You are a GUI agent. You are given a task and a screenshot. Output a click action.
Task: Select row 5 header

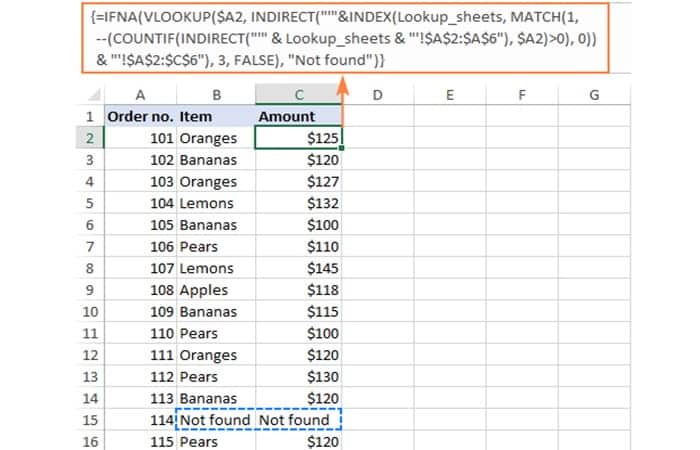(90, 203)
